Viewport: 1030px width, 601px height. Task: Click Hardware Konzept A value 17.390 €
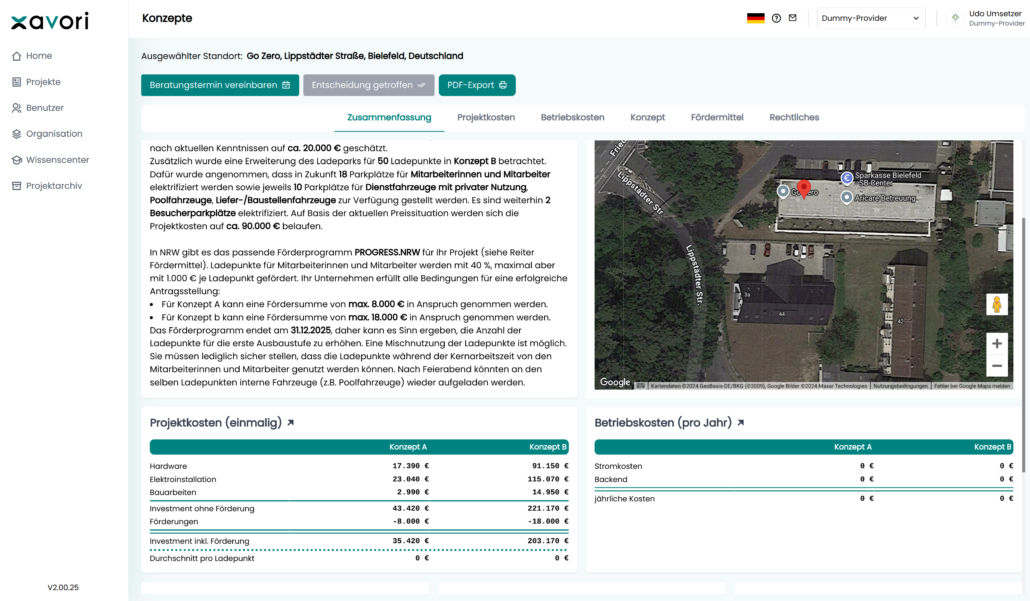pyautogui.click(x=411, y=466)
